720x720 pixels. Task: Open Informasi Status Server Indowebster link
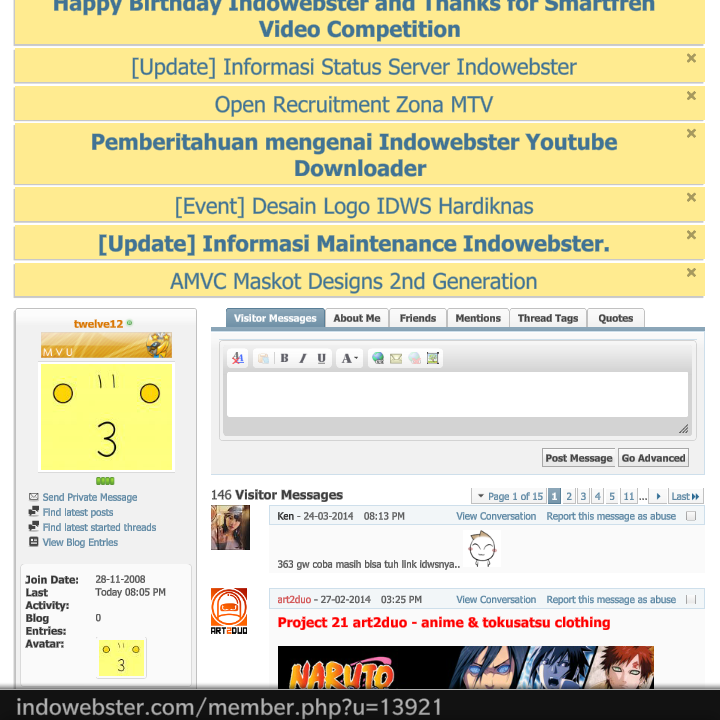[354, 67]
